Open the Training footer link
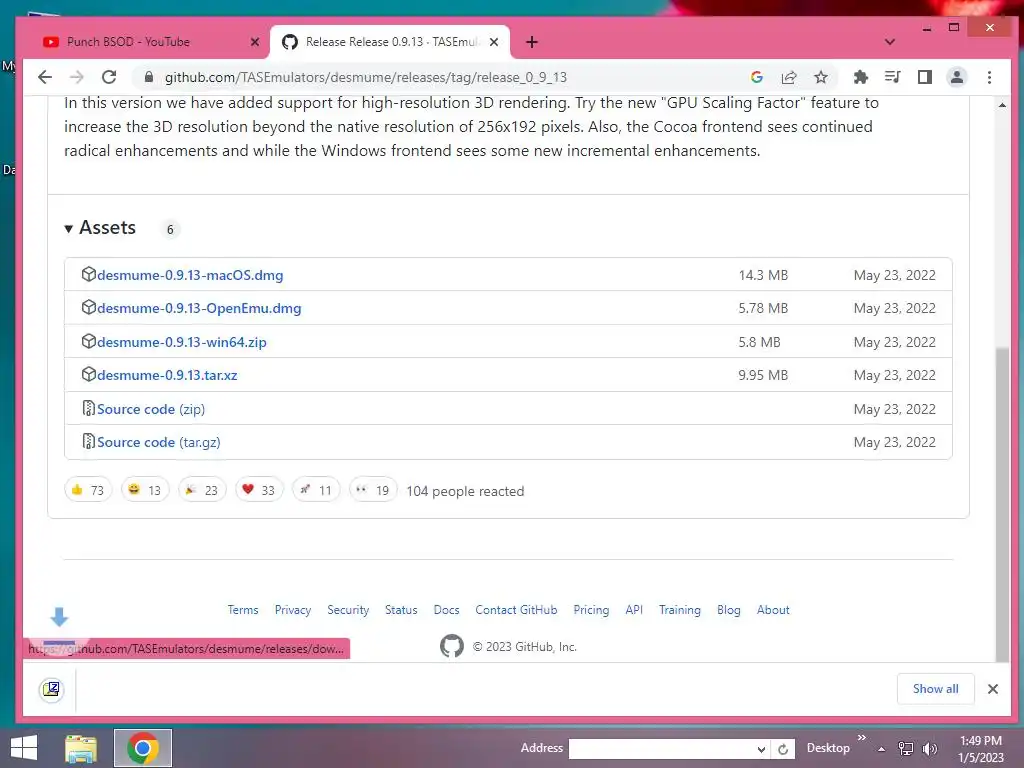The width and height of the screenshot is (1024, 768). point(680,610)
